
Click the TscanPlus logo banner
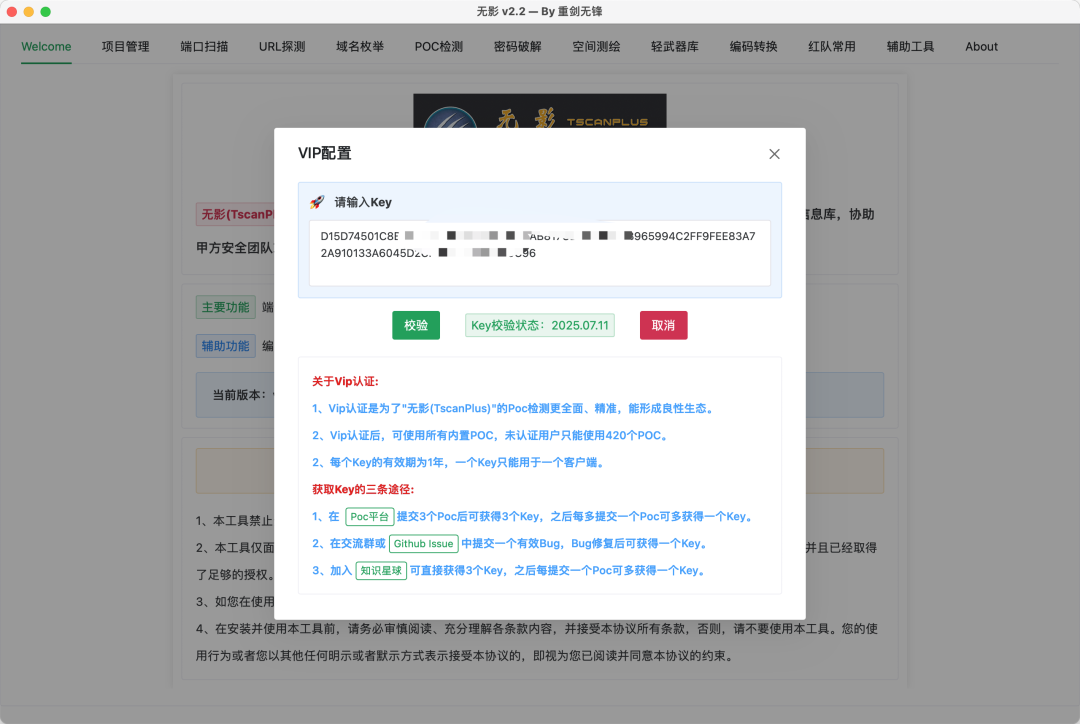tap(539, 111)
